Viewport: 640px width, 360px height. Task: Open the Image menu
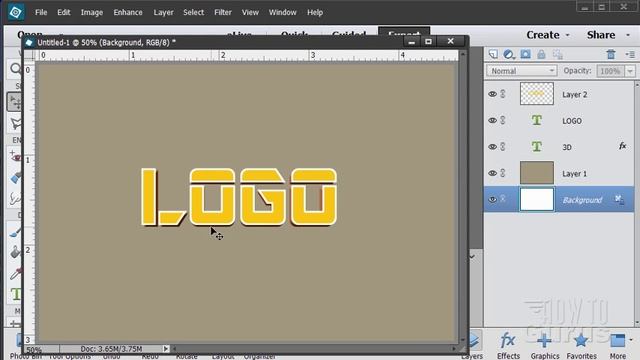[92, 12]
